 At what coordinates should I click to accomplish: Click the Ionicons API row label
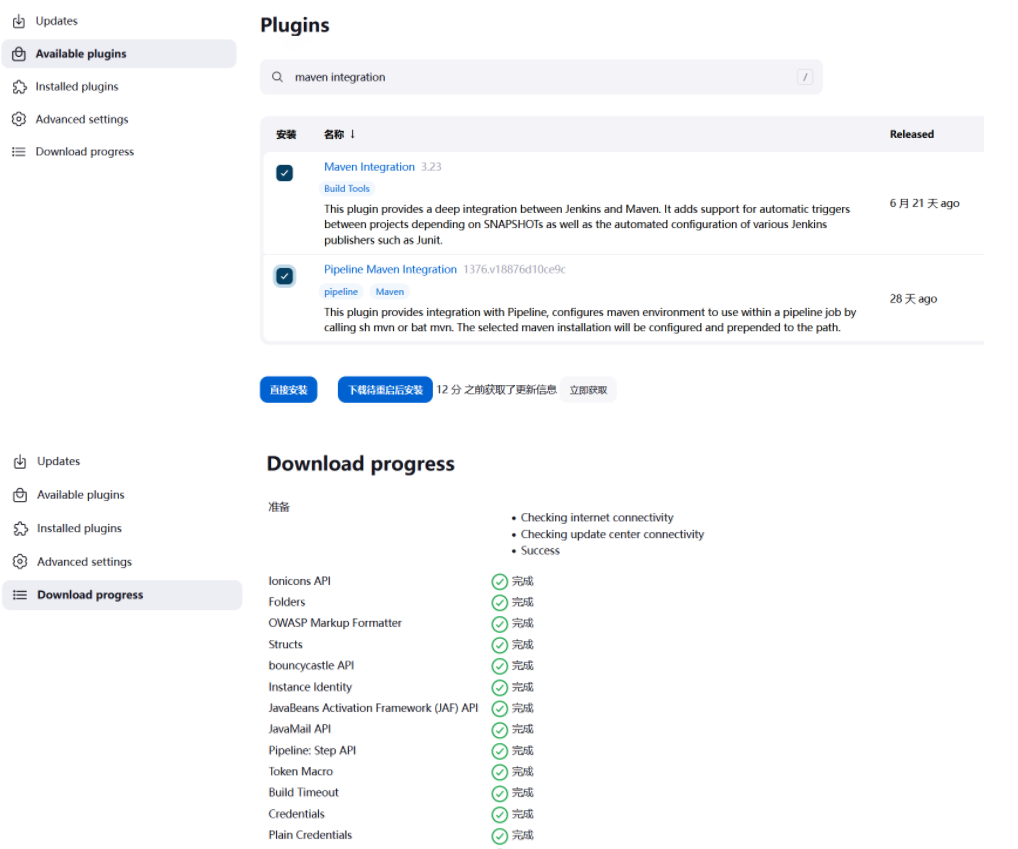click(299, 581)
